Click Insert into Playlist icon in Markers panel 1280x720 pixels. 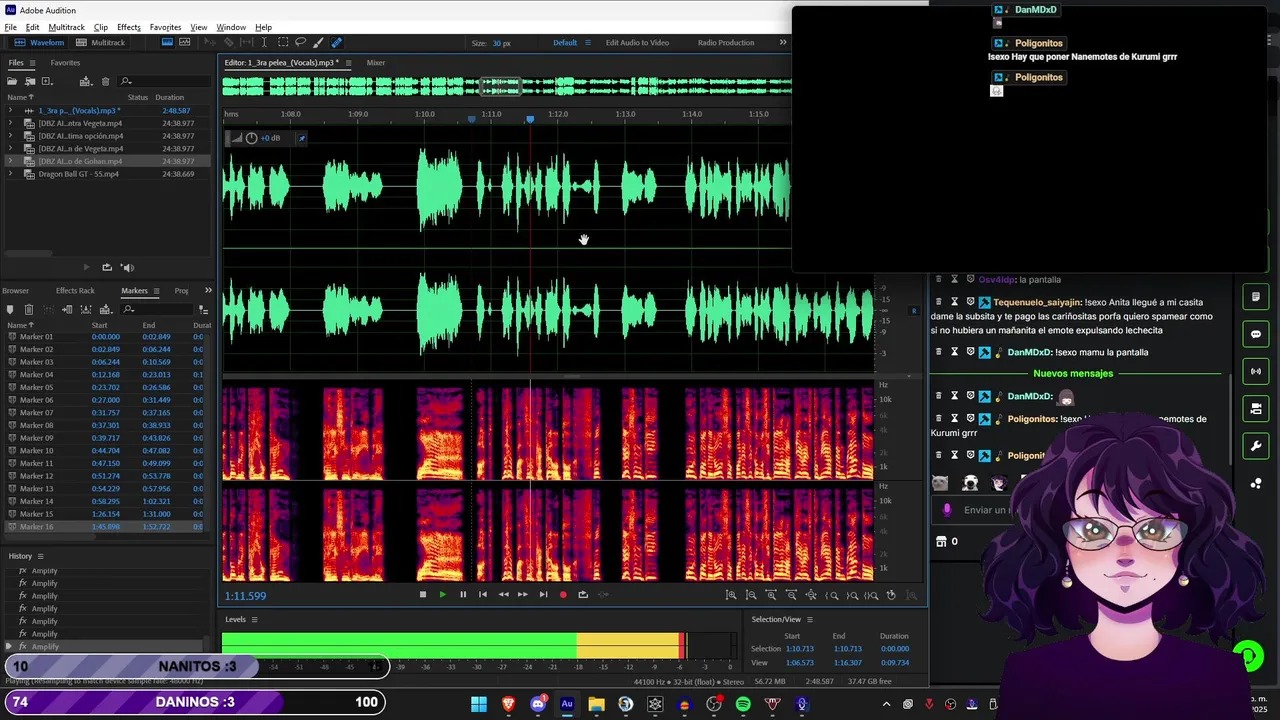click(x=67, y=309)
